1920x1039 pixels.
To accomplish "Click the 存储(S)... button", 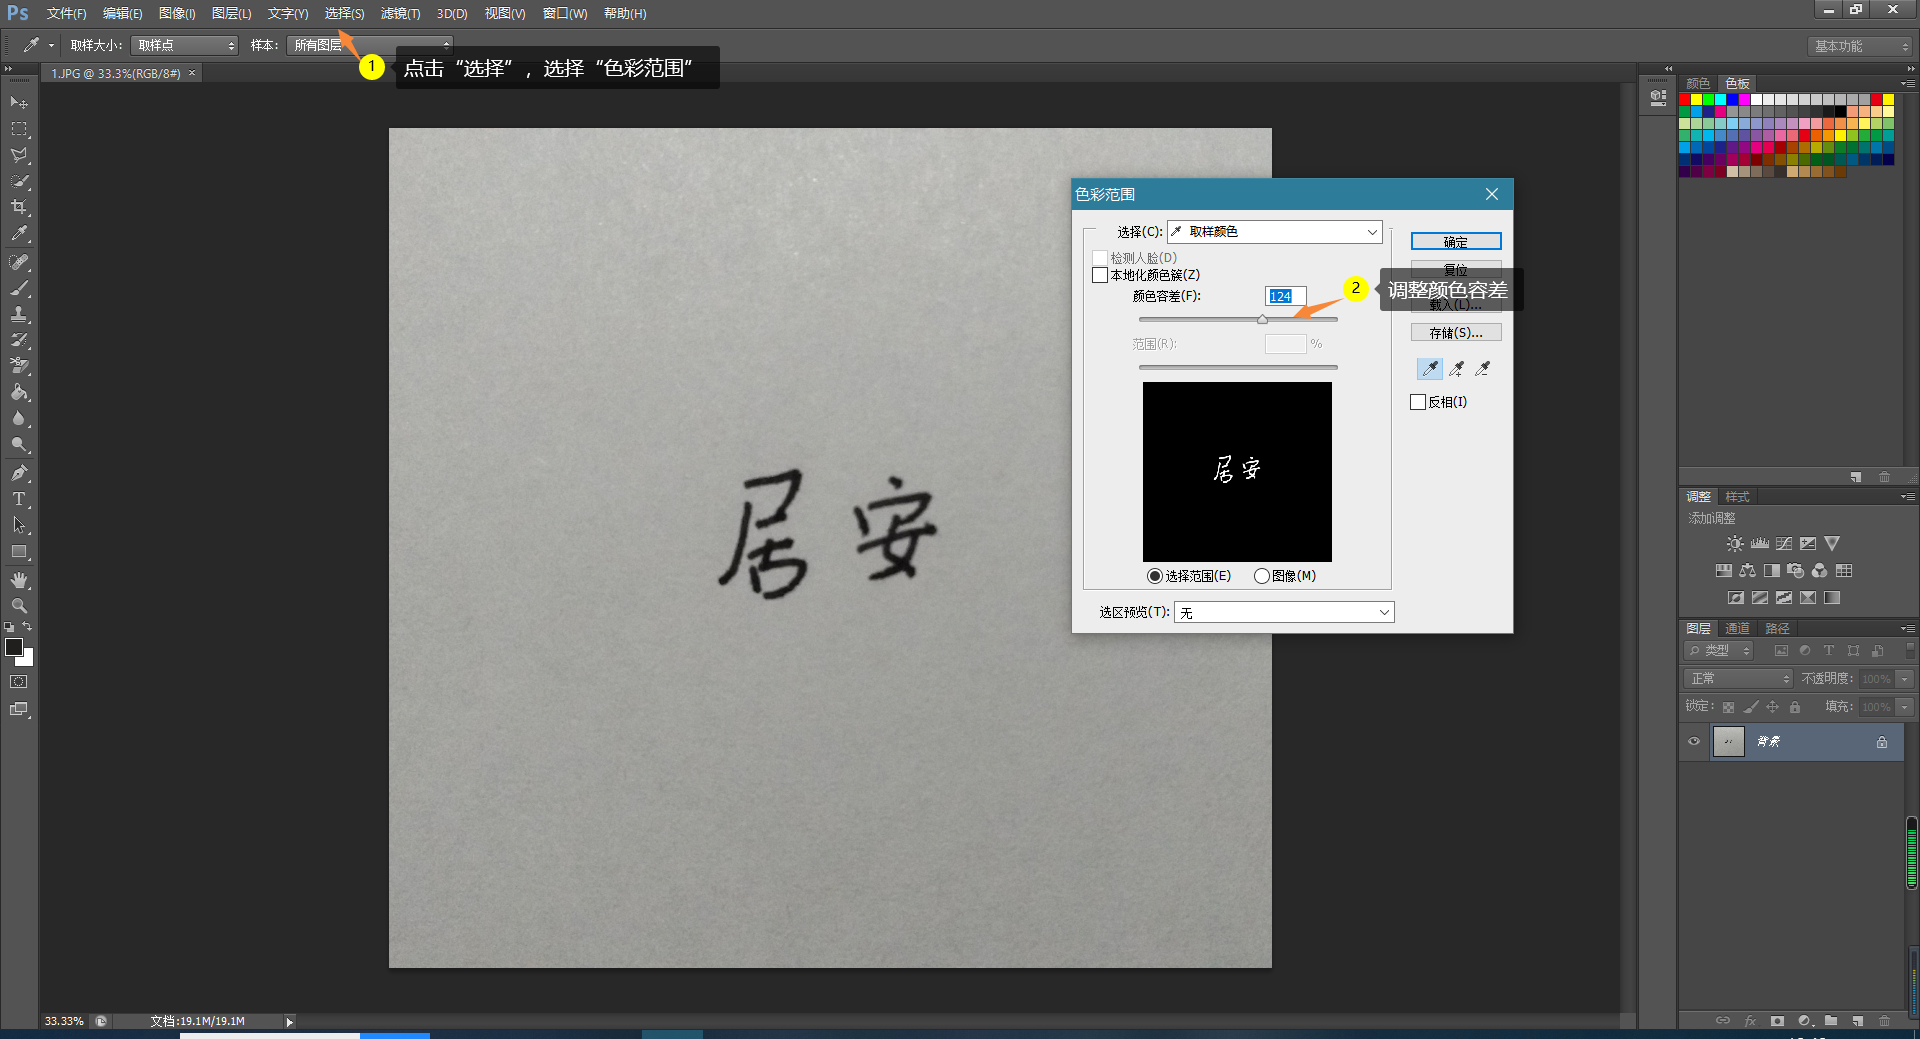I will coord(1456,333).
